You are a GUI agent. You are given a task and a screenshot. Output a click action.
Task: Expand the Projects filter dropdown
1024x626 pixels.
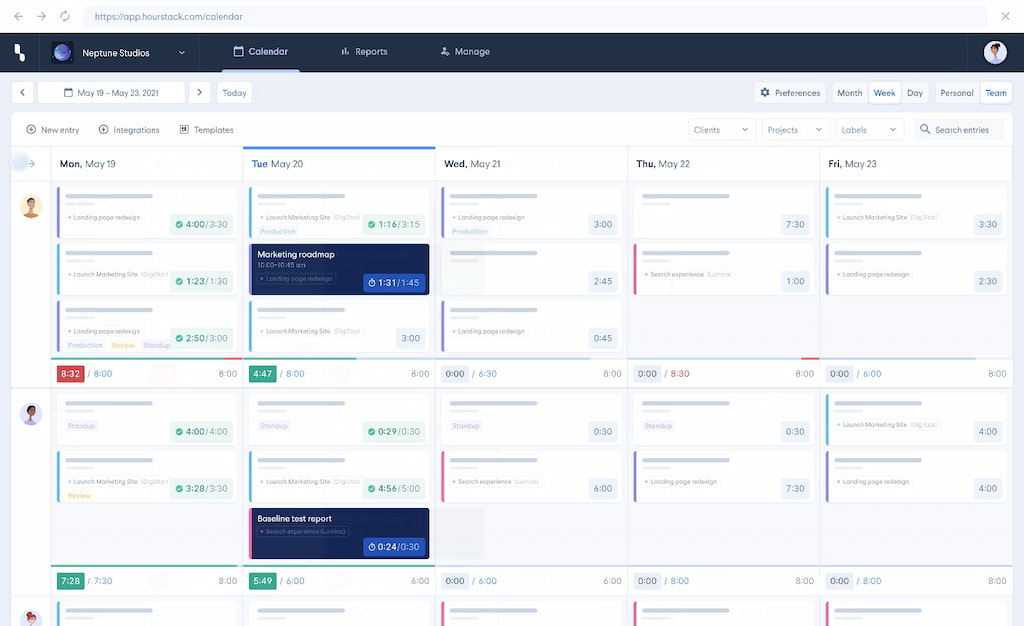click(x=795, y=129)
